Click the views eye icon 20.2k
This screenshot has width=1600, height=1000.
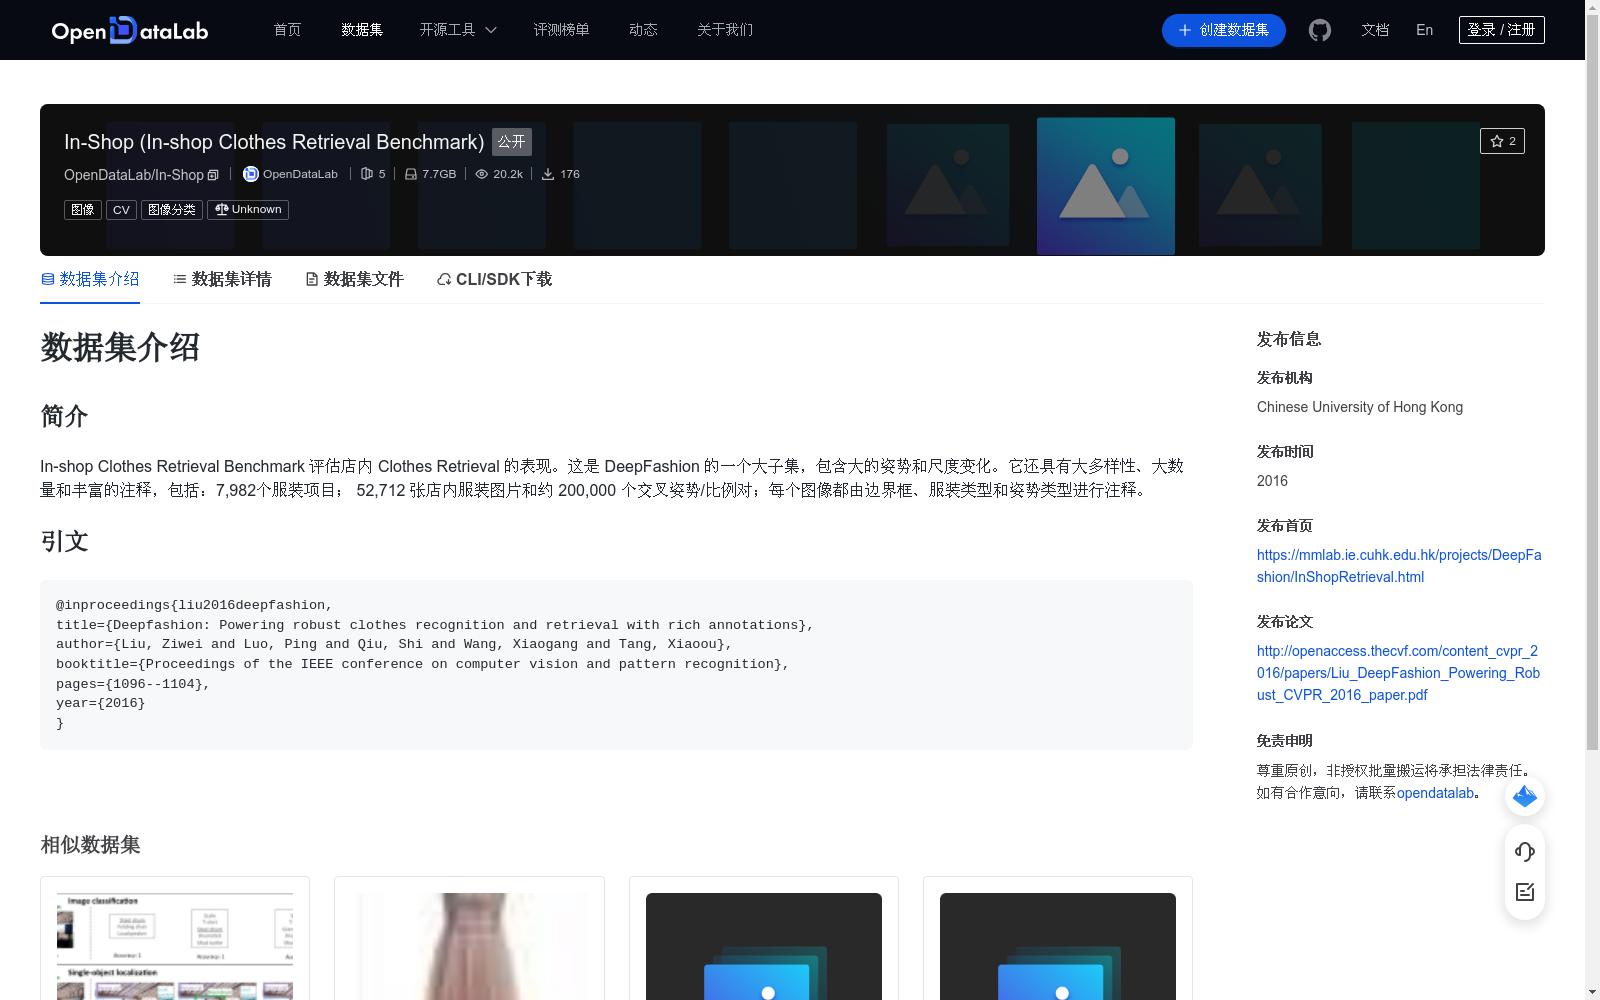coord(482,174)
